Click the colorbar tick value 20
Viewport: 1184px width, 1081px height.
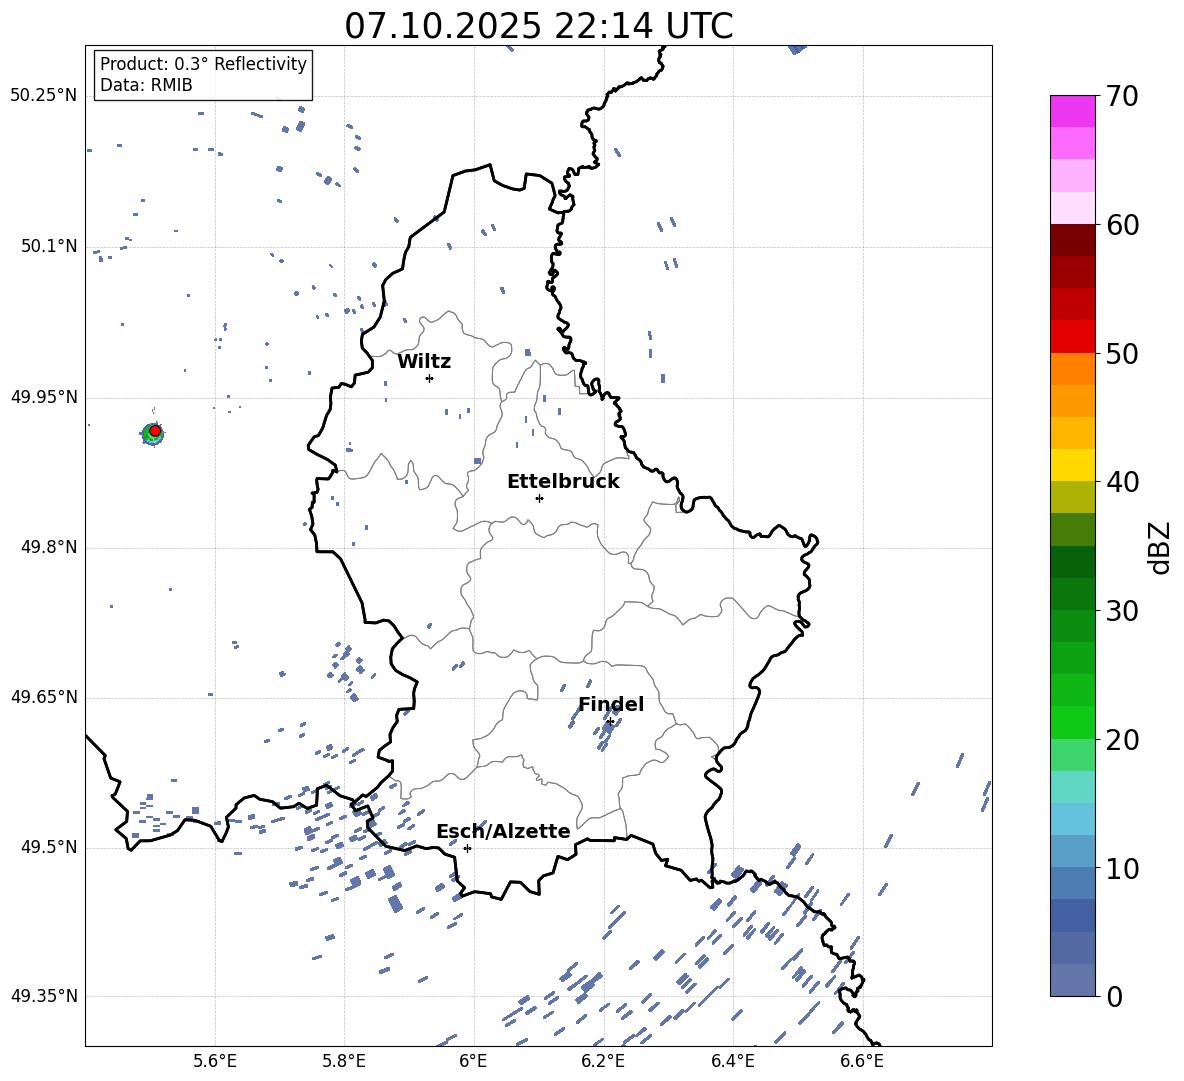coord(1122,740)
